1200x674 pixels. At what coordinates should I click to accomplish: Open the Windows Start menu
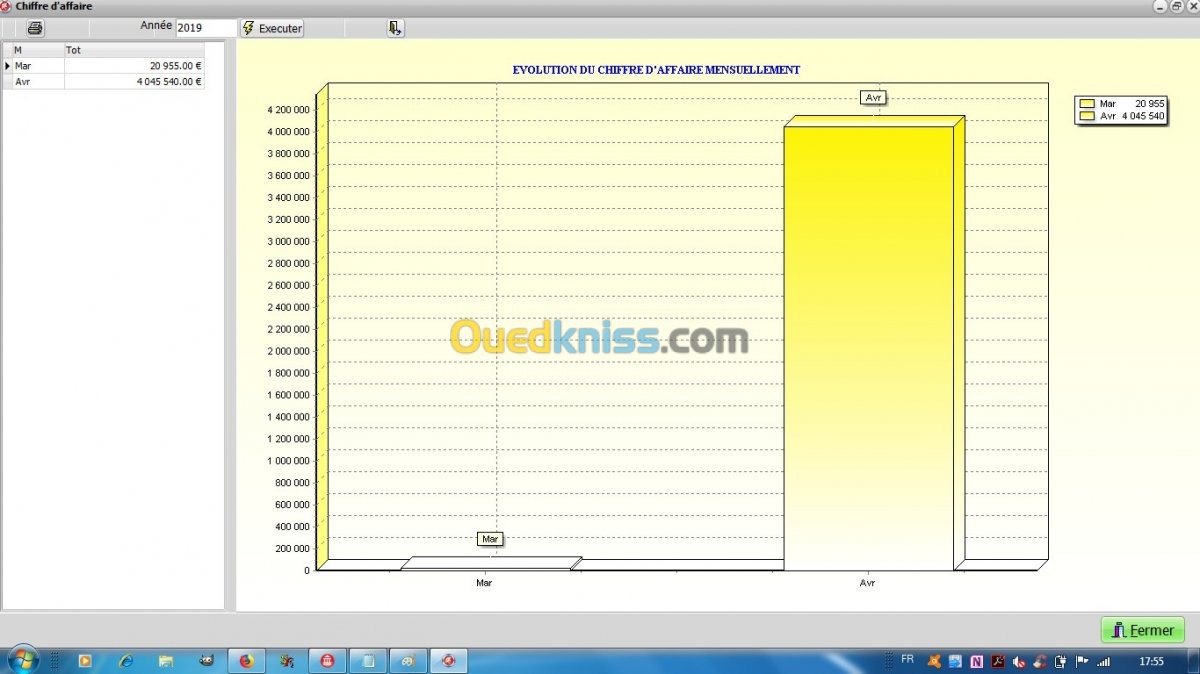pyautogui.click(x=22, y=660)
